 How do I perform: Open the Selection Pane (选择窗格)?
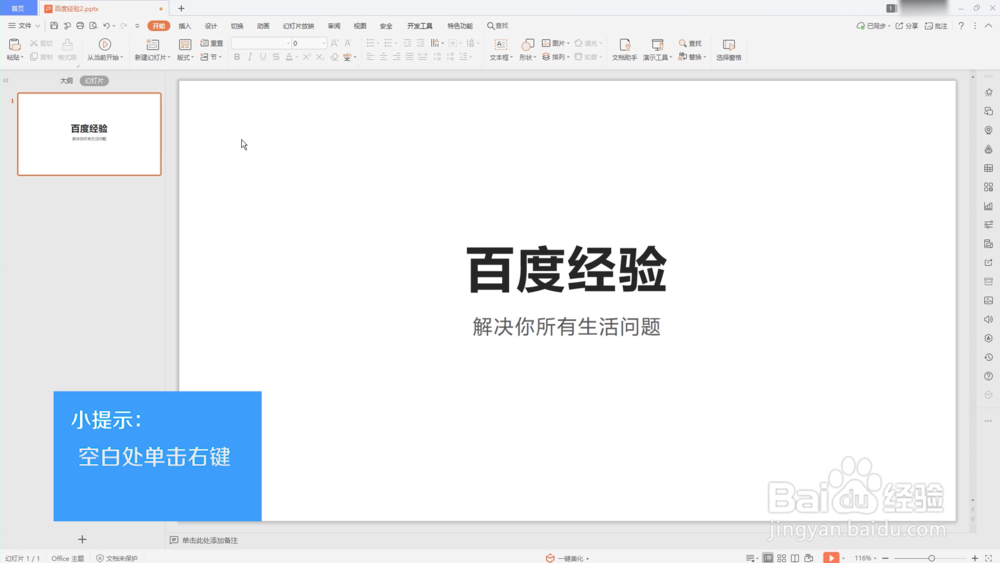(728, 48)
